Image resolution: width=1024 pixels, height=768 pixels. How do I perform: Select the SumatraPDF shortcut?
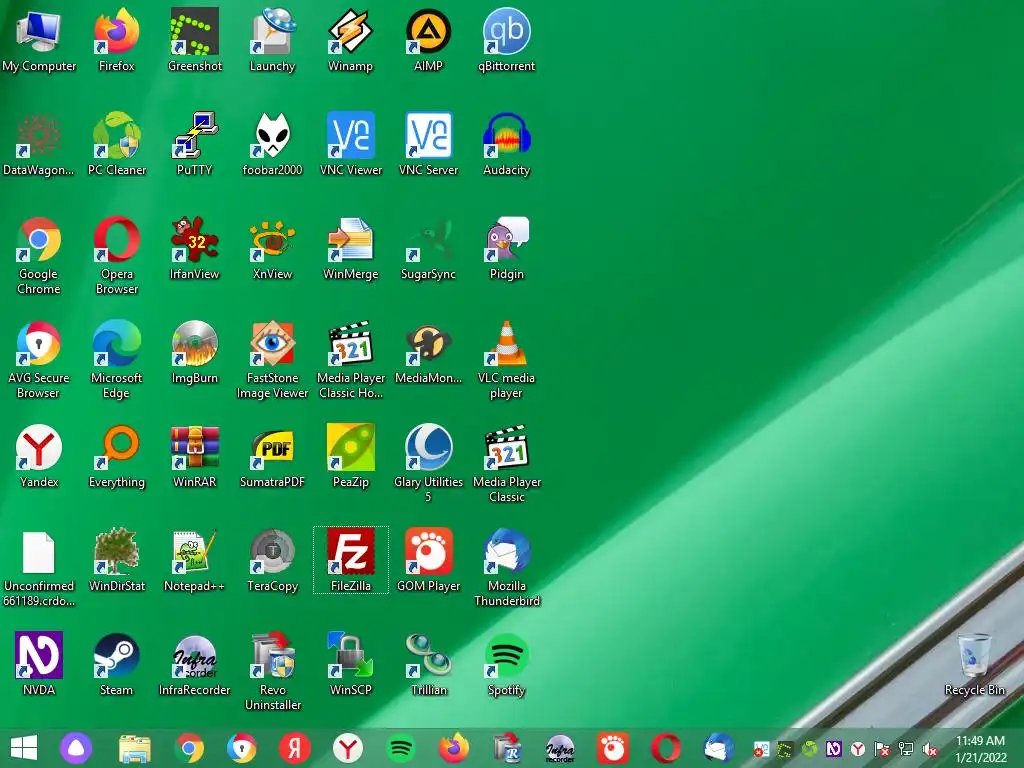coord(272,455)
